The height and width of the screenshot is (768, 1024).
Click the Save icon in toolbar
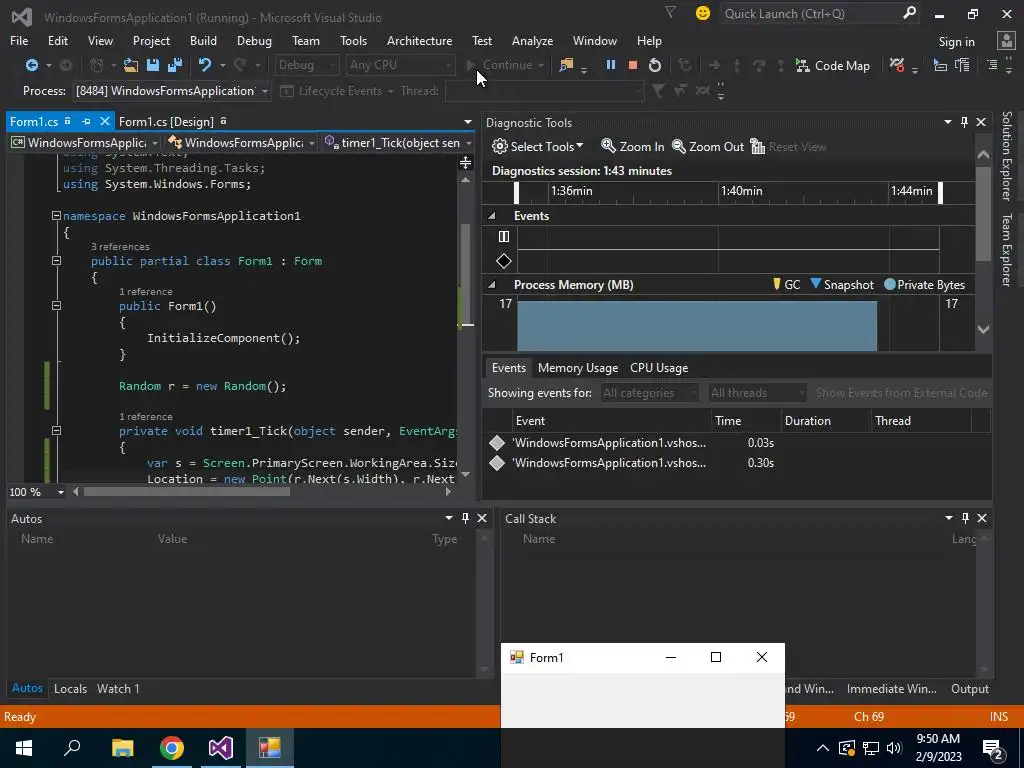point(153,65)
